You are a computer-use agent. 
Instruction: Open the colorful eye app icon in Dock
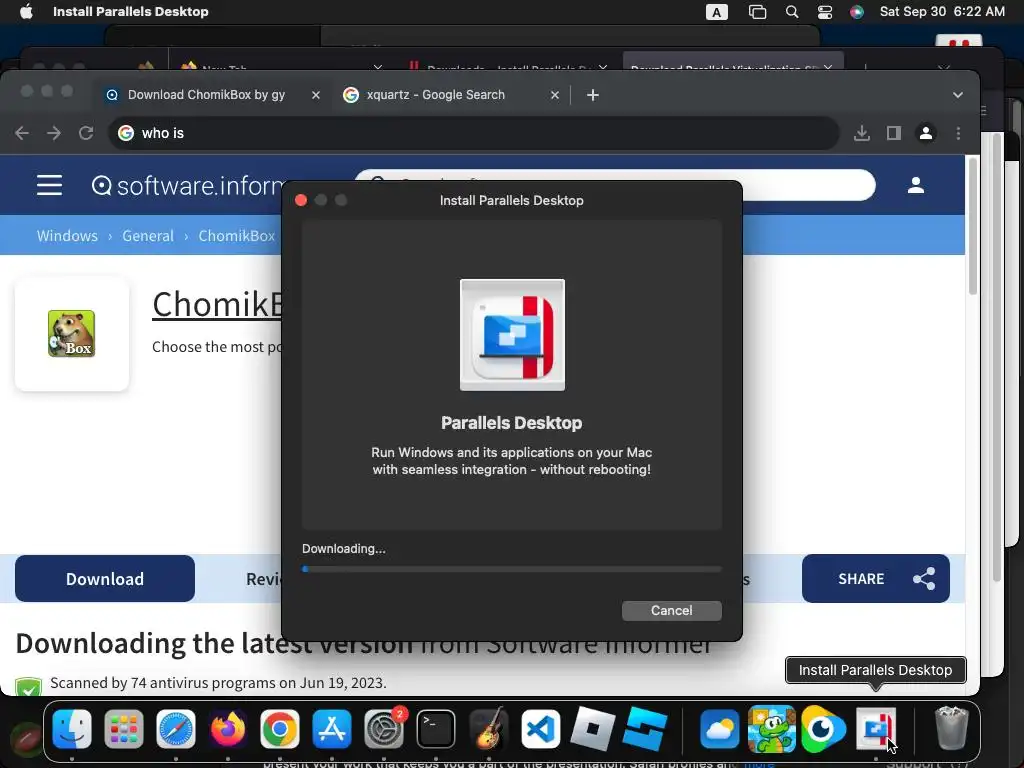pos(823,729)
